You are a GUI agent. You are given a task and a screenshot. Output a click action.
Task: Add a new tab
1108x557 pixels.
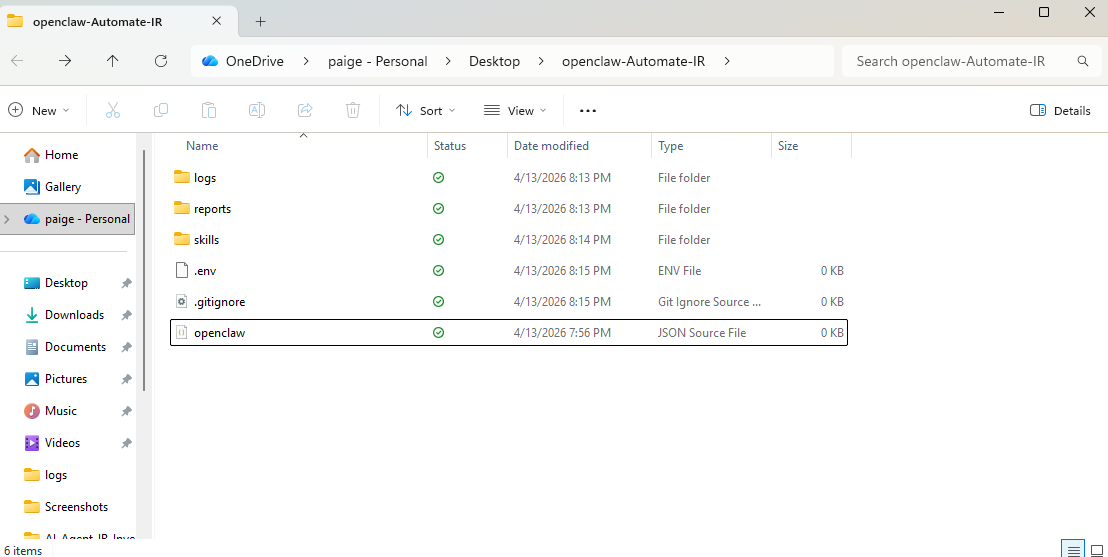pyautogui.click(x=260, y=22)
